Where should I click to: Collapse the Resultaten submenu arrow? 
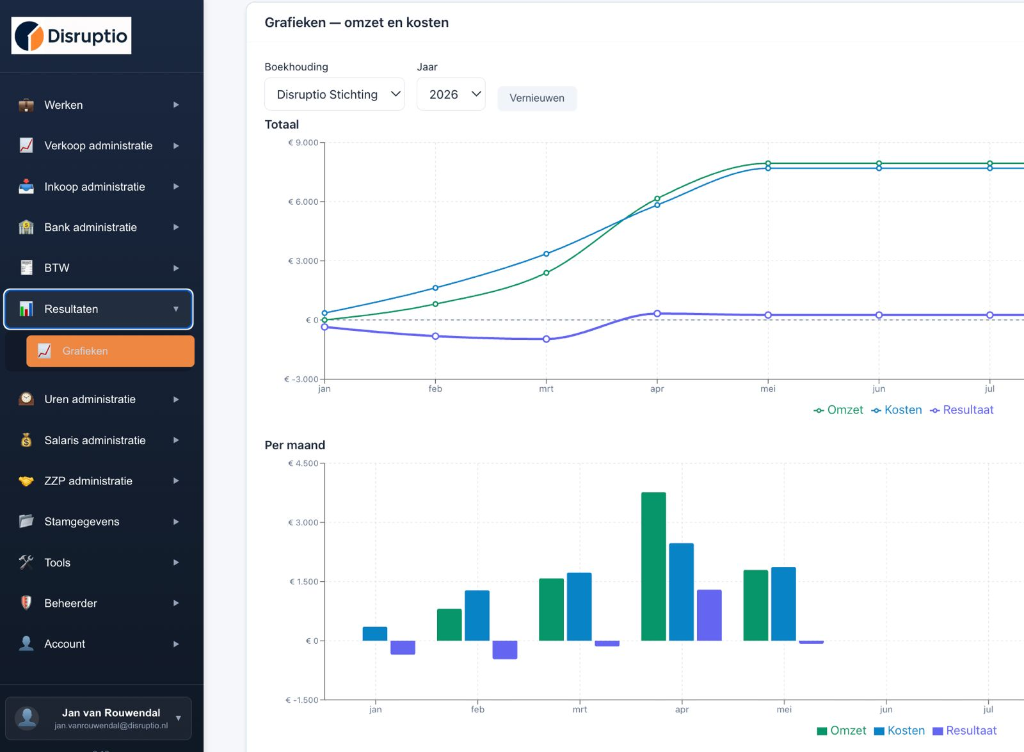pyautogui.click(x=176, y=309)
